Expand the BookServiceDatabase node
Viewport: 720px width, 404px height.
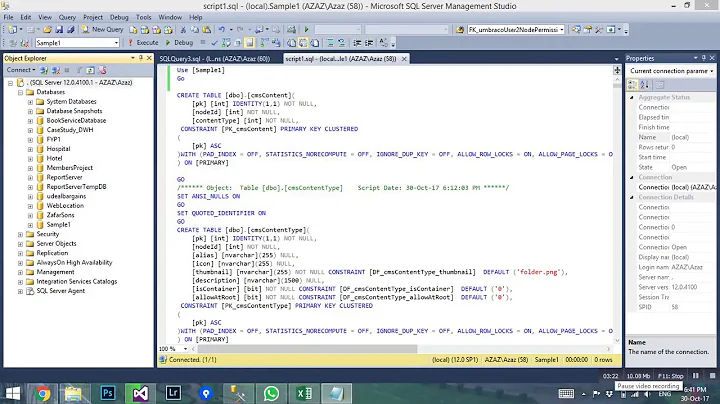pos(30,121)
